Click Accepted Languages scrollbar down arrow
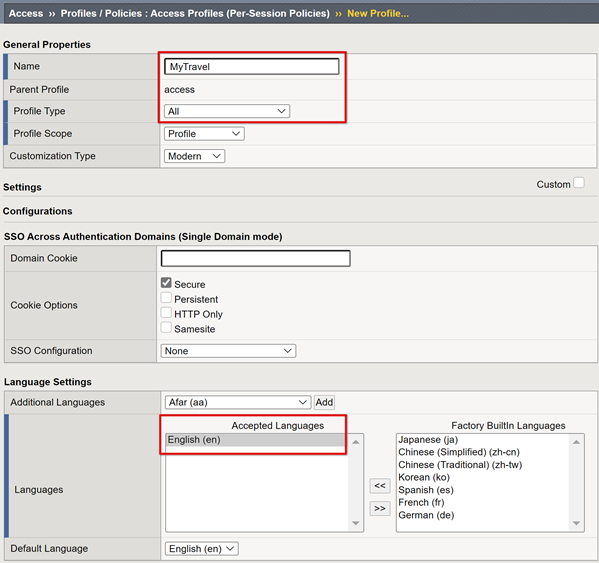The height and width of the screenshot is (563, 599). [x=356, y=523]
